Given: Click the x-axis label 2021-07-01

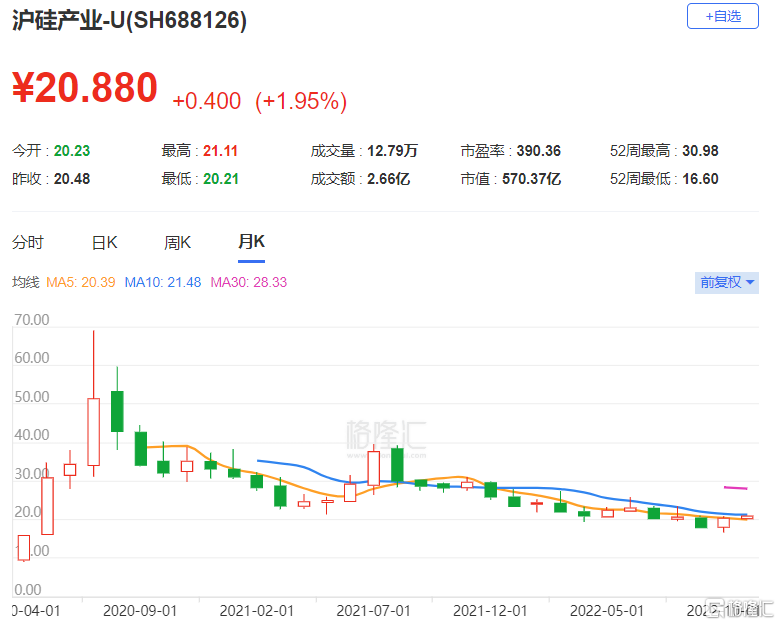Looking at the screenshot, I should coord(374,611).
